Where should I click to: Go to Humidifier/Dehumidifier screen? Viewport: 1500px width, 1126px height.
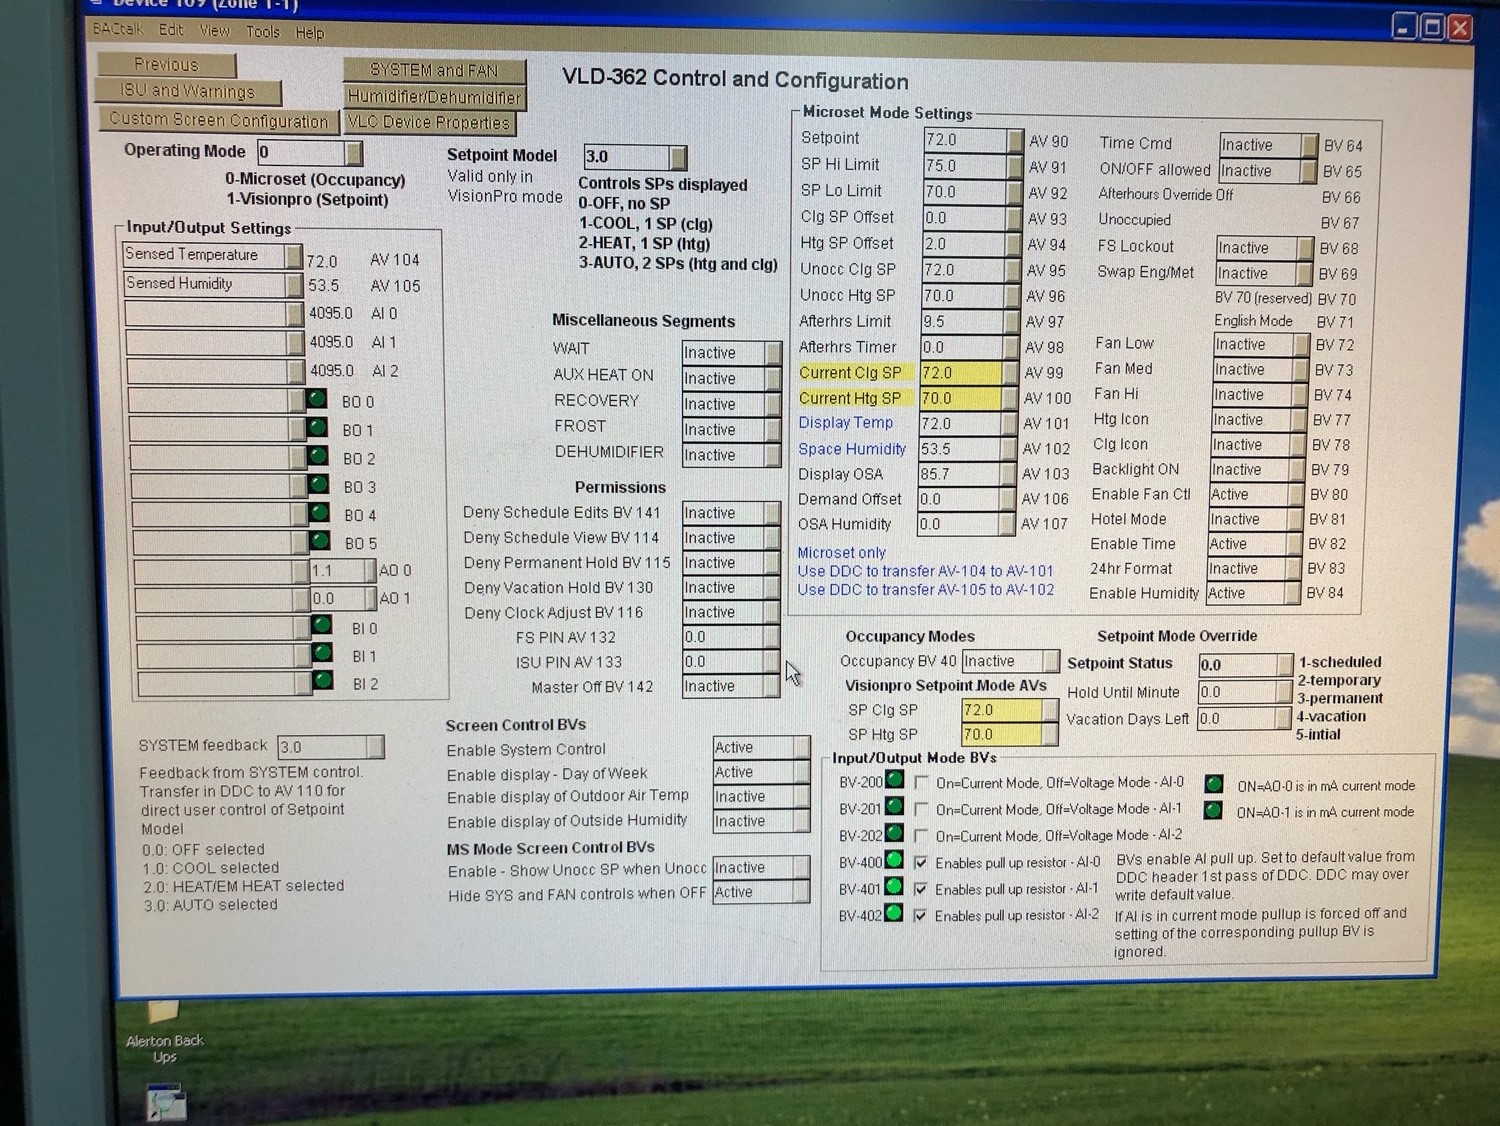point(434,97)
